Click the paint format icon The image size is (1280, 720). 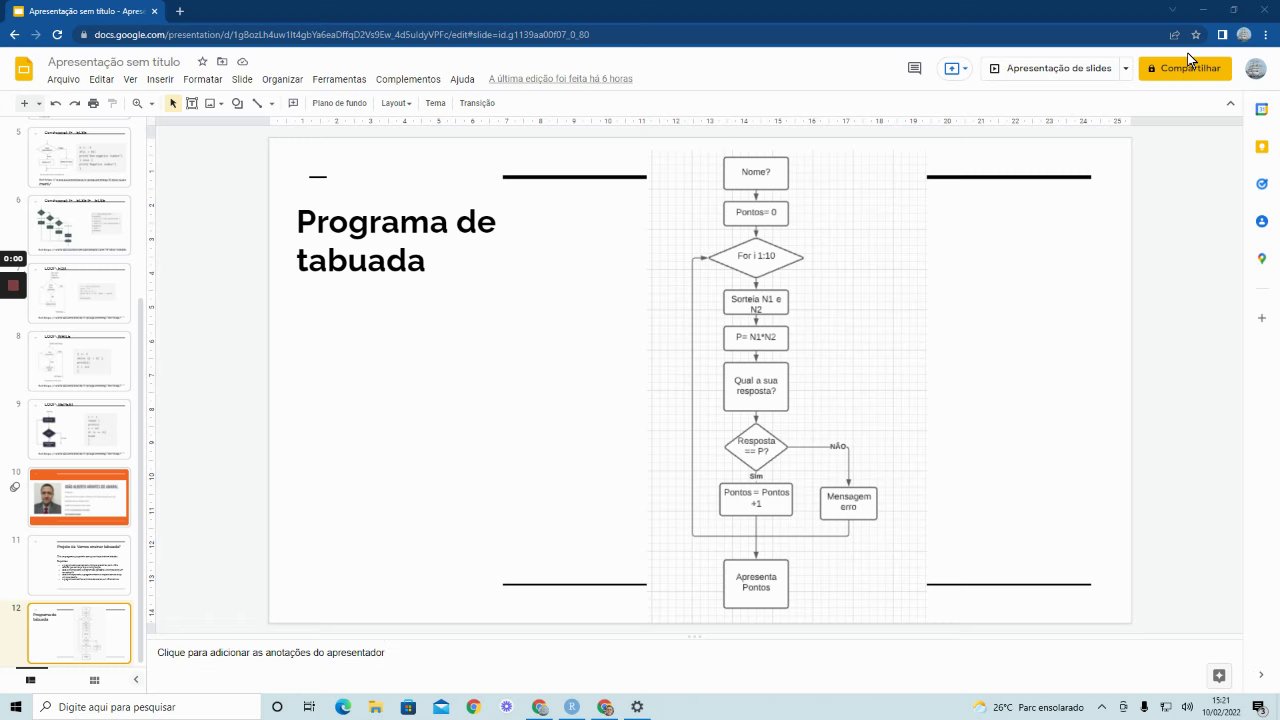click(x=112, y=103)
